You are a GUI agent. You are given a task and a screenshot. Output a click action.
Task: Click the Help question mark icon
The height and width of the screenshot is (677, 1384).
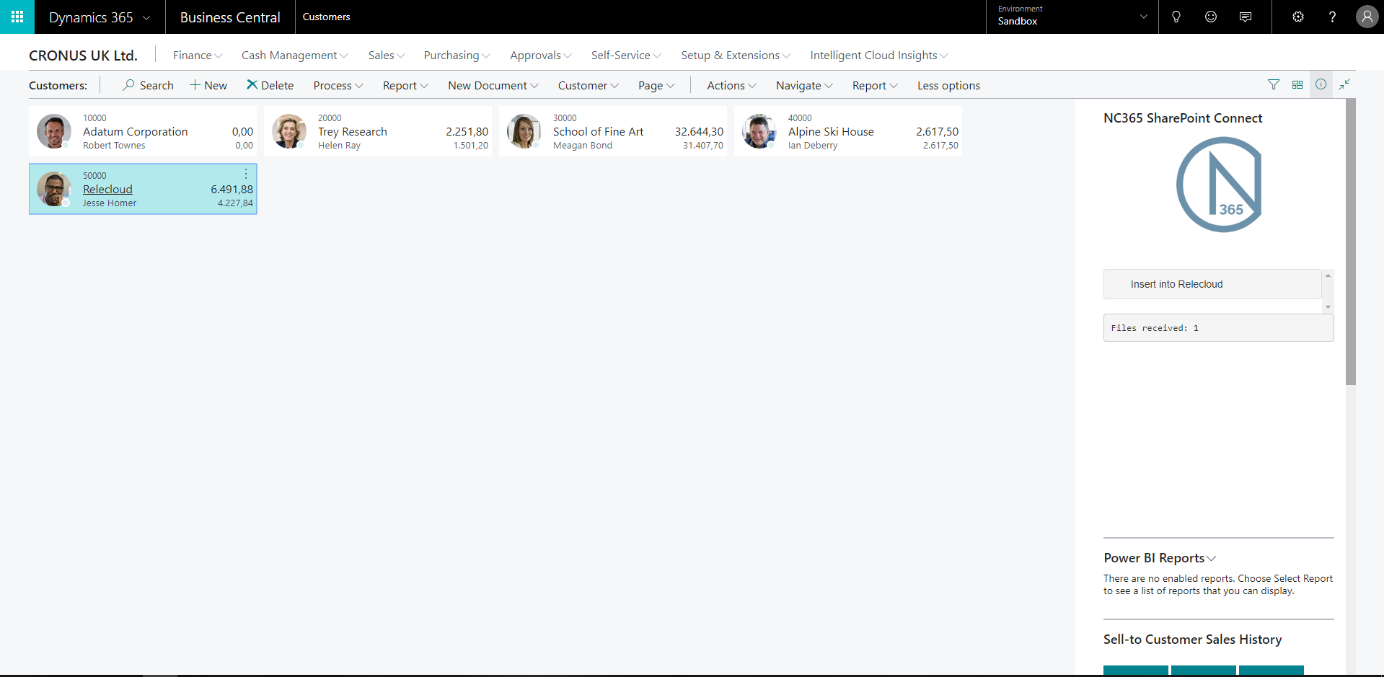click(x=1332, y=17)
